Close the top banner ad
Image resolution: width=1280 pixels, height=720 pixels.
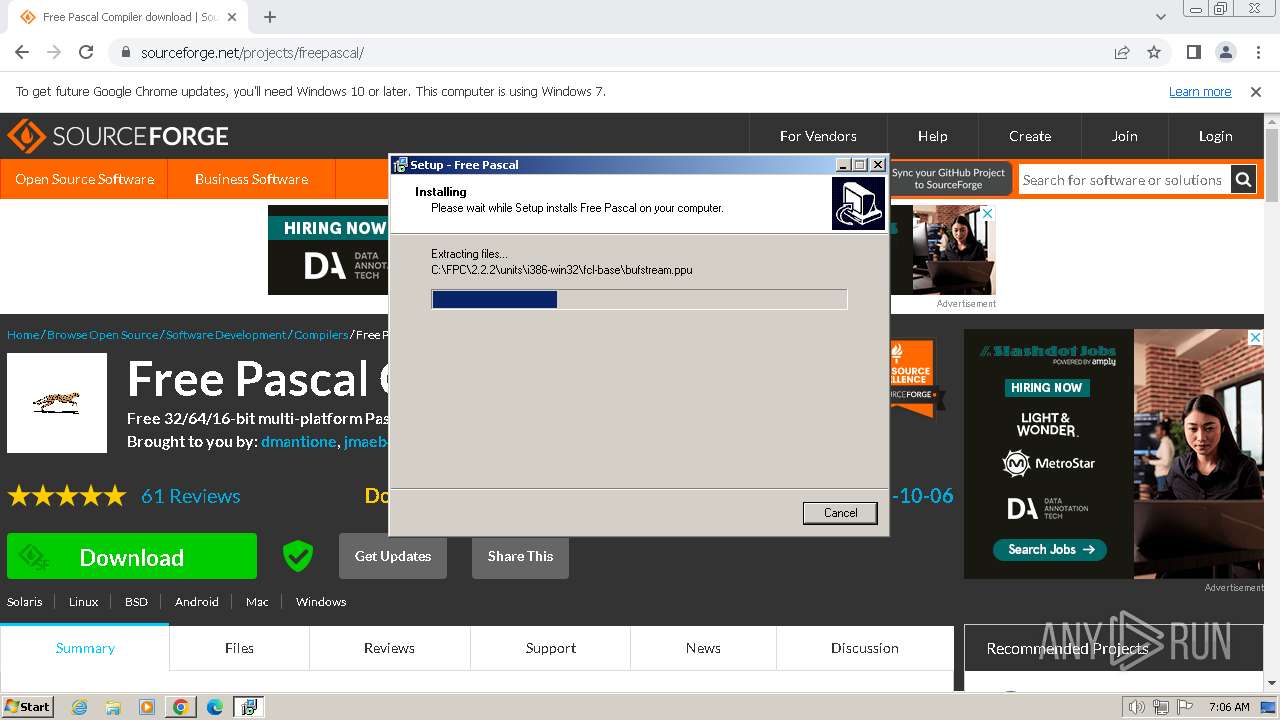coord(988,213)
